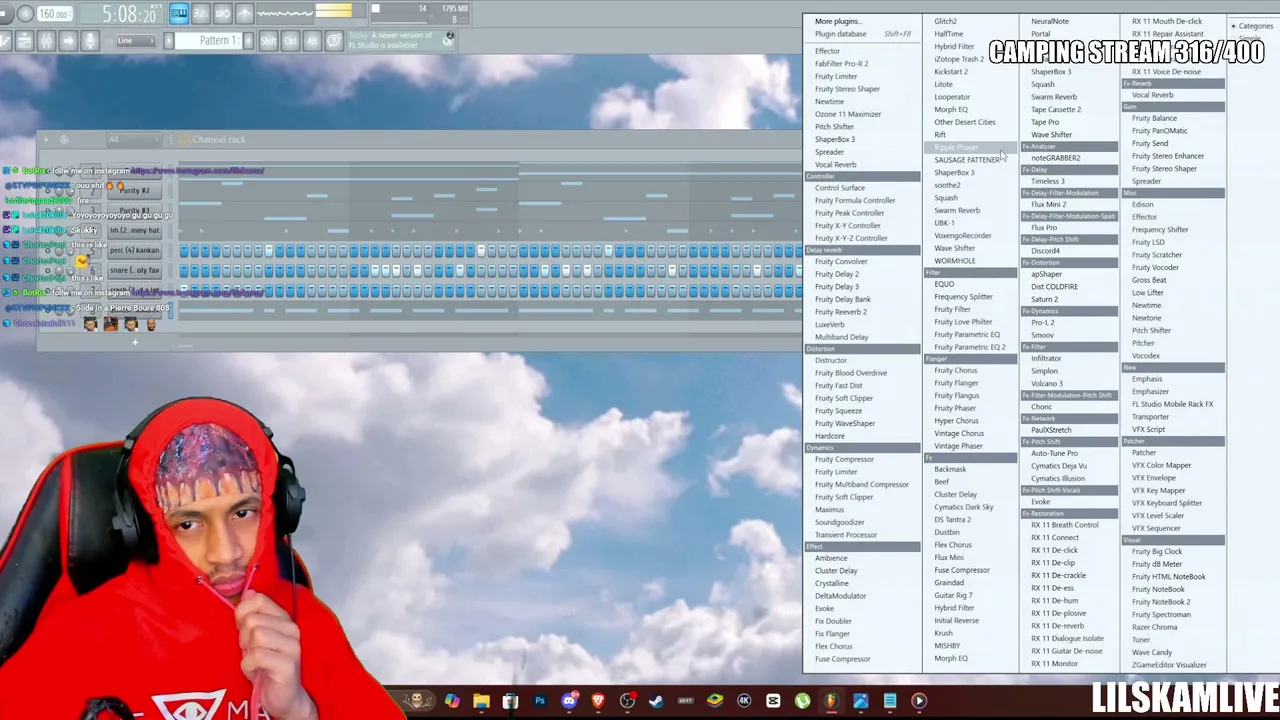
Task: Add a channel with the plus button
Action: point(135,343)
